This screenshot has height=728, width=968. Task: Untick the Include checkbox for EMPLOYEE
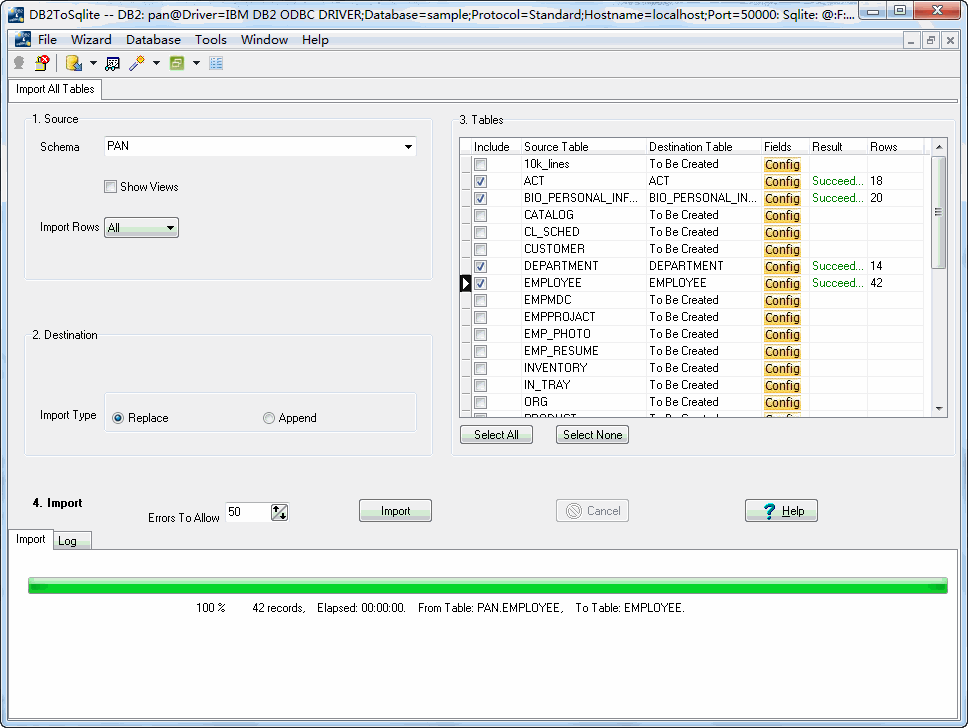pyautogui.click(x=480, y=283)
